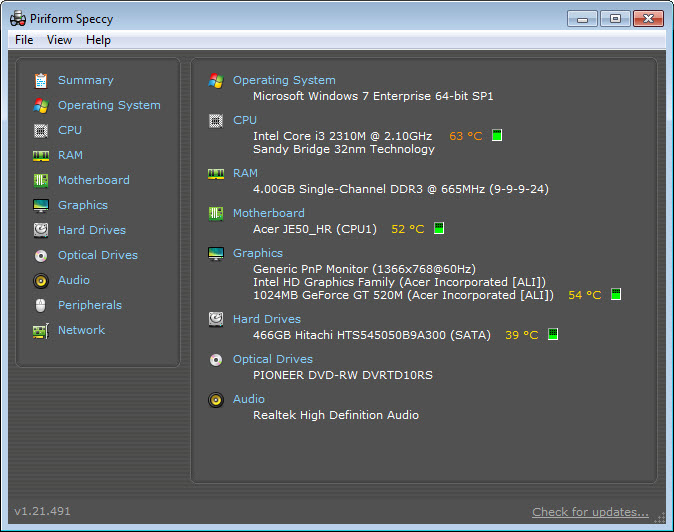The image size is (674, 532).
Task: Open the Motherboard sidebar section
Action: point(94,180)
